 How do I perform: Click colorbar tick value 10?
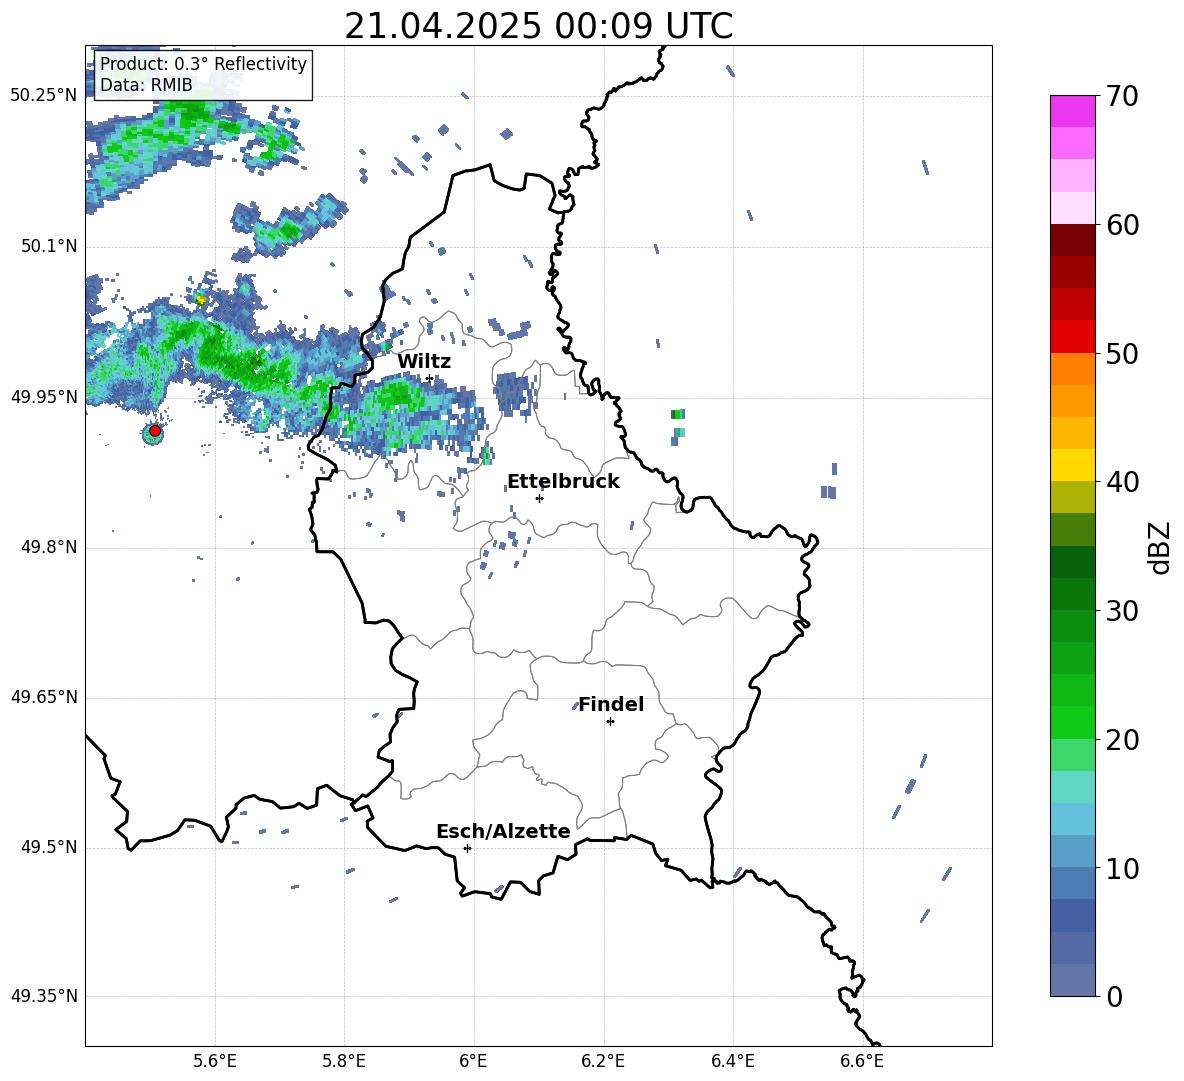tap(1122, 869)
